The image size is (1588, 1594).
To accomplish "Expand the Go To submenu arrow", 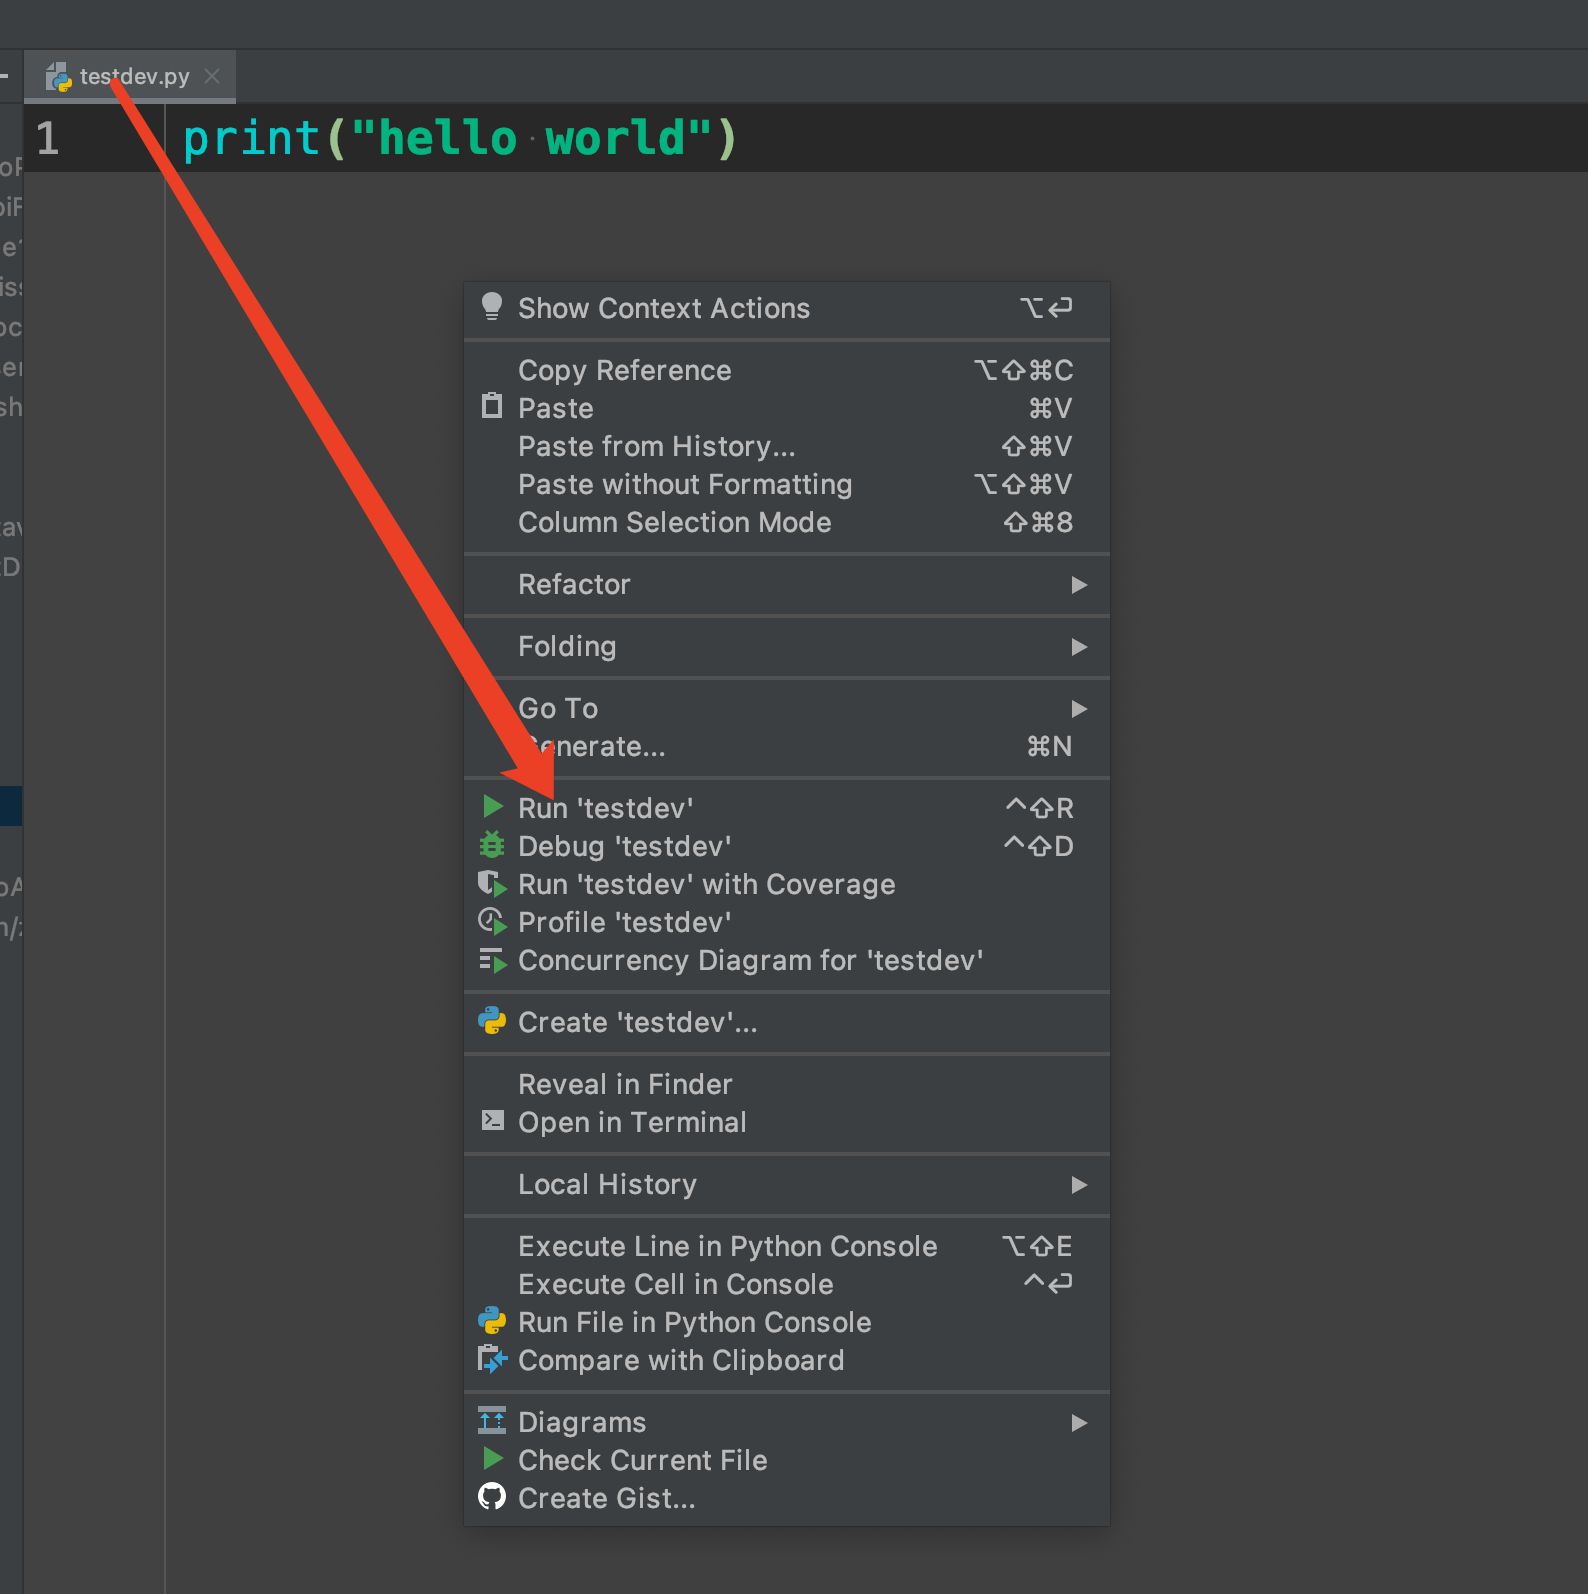I will (1079, 709).
